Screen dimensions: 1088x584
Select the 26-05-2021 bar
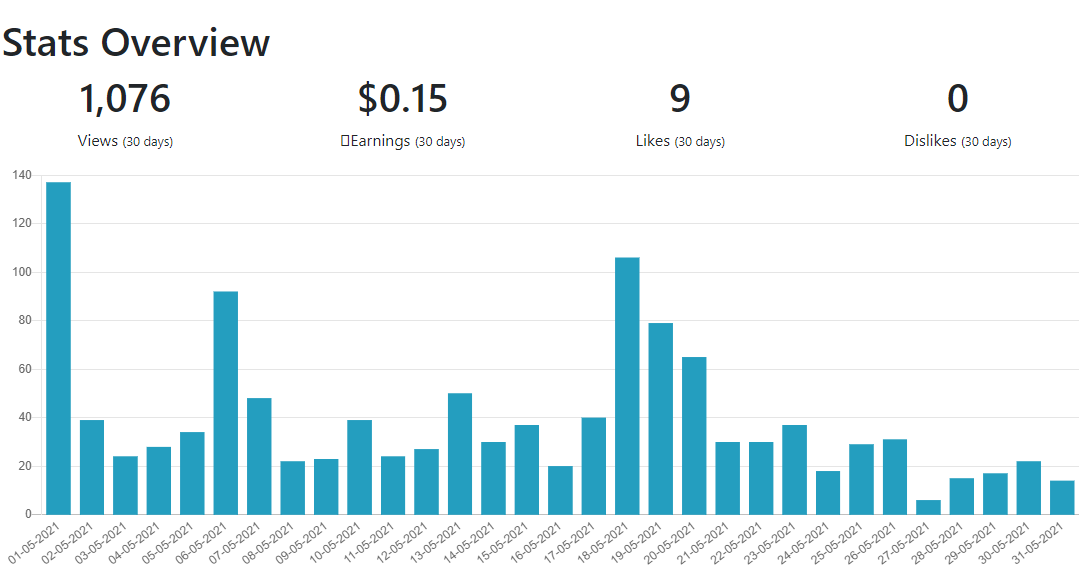coord(895,476)
